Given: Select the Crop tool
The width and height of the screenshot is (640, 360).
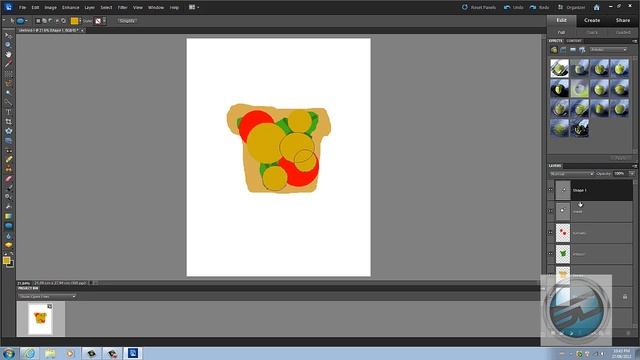Looking at the screenshot, I should click(x=8, y=121).
